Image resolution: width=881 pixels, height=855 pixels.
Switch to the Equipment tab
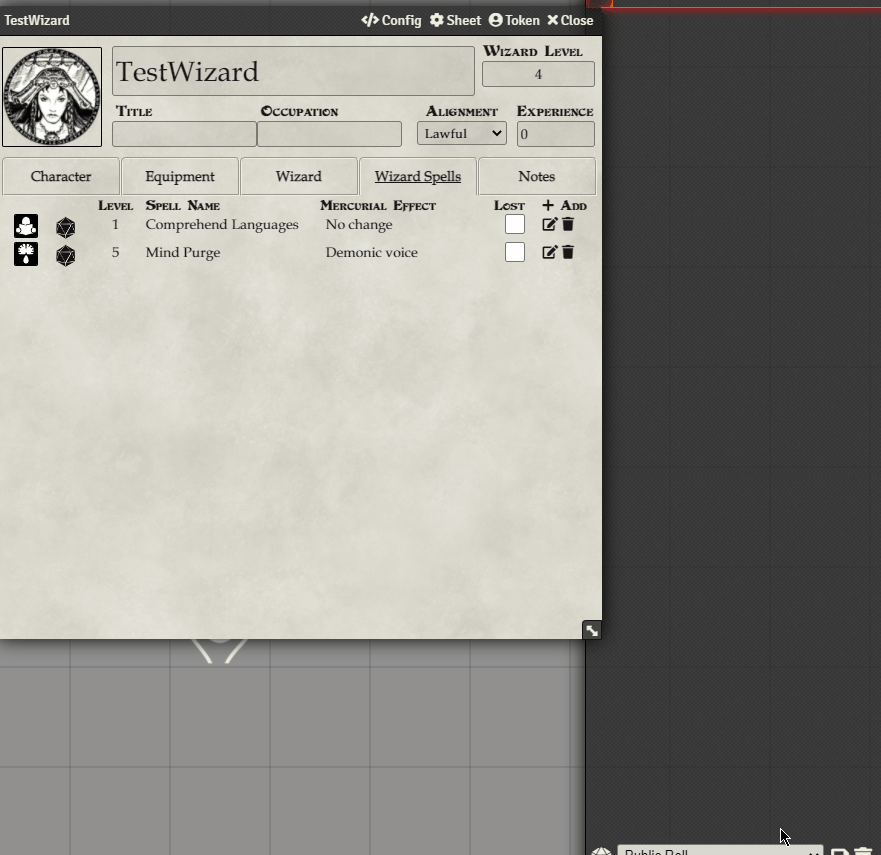pos(179,176)
